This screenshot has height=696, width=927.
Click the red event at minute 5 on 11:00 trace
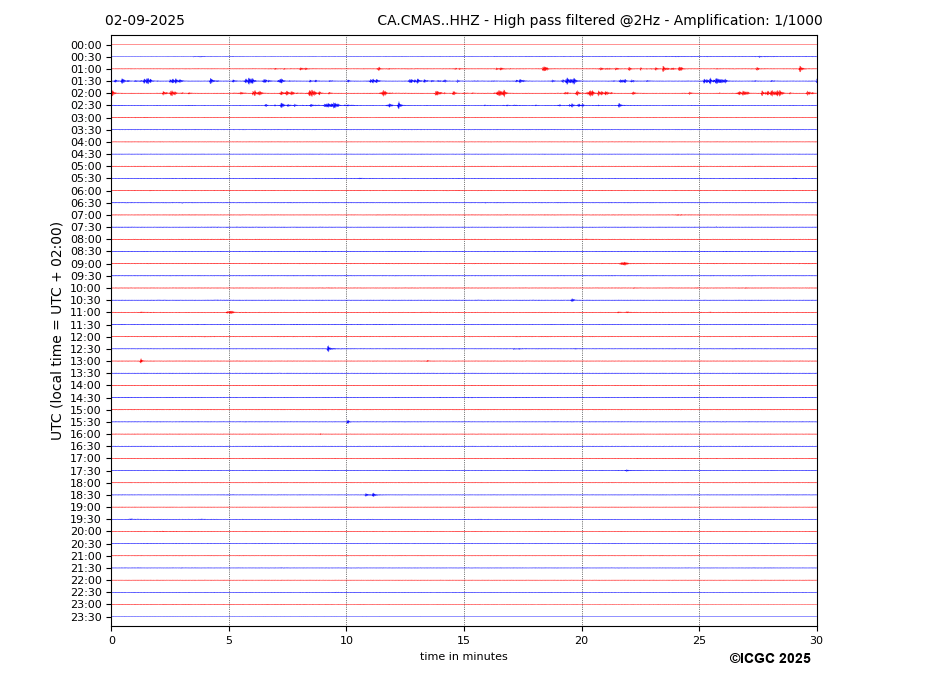[x=230, y=312]
